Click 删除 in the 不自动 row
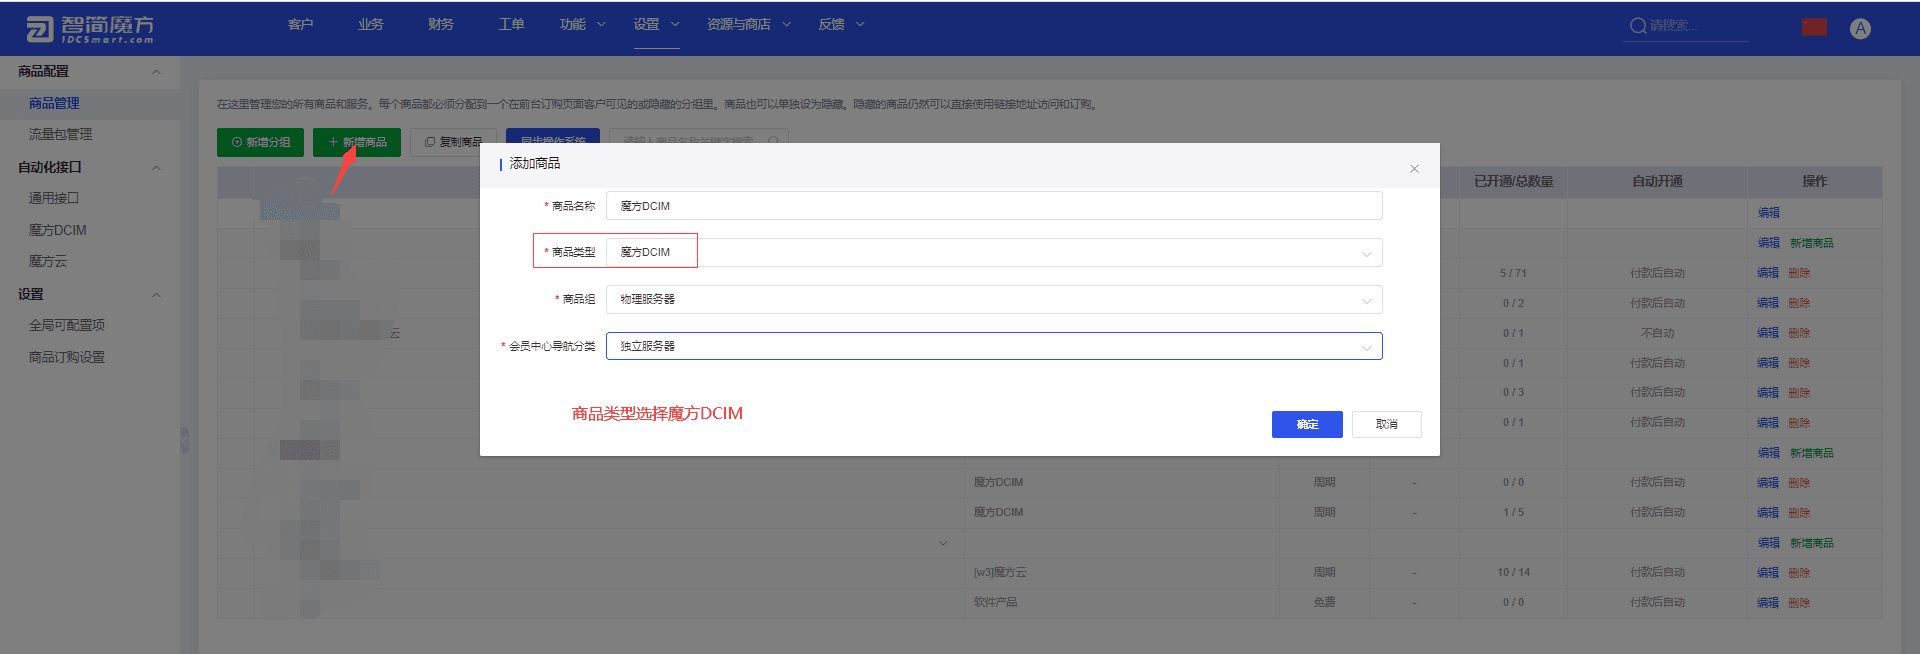Screen dimensions: 1920x654 coord(1799,333)
